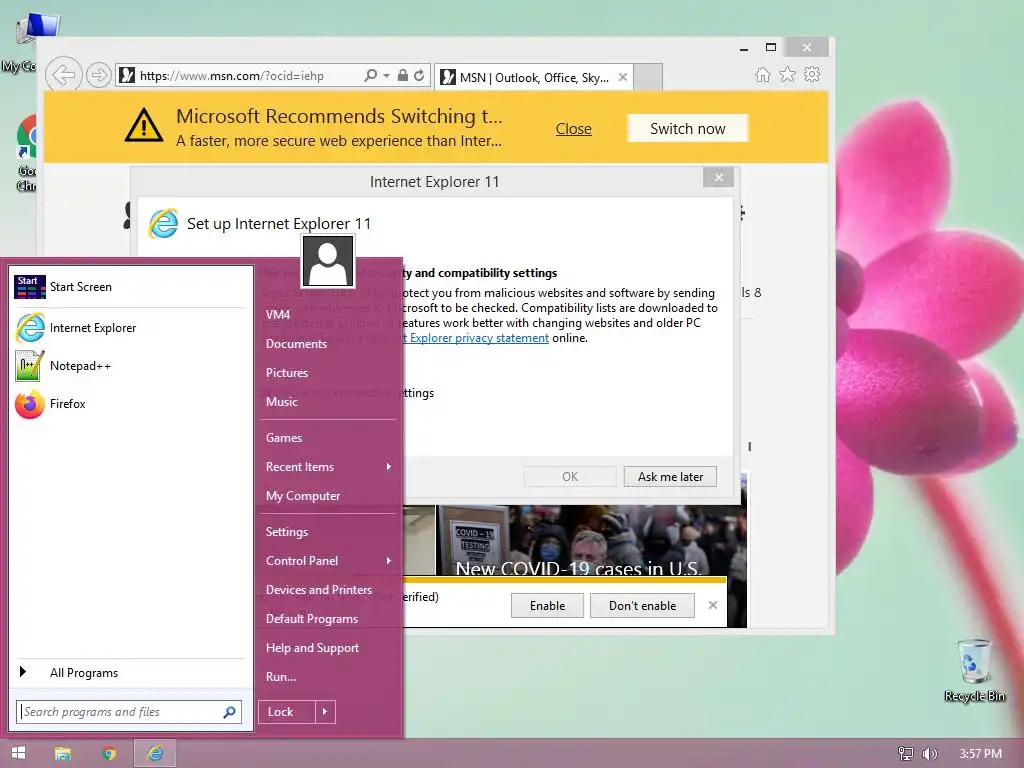Open Explorer privacy statement link

tap(475, 338)
